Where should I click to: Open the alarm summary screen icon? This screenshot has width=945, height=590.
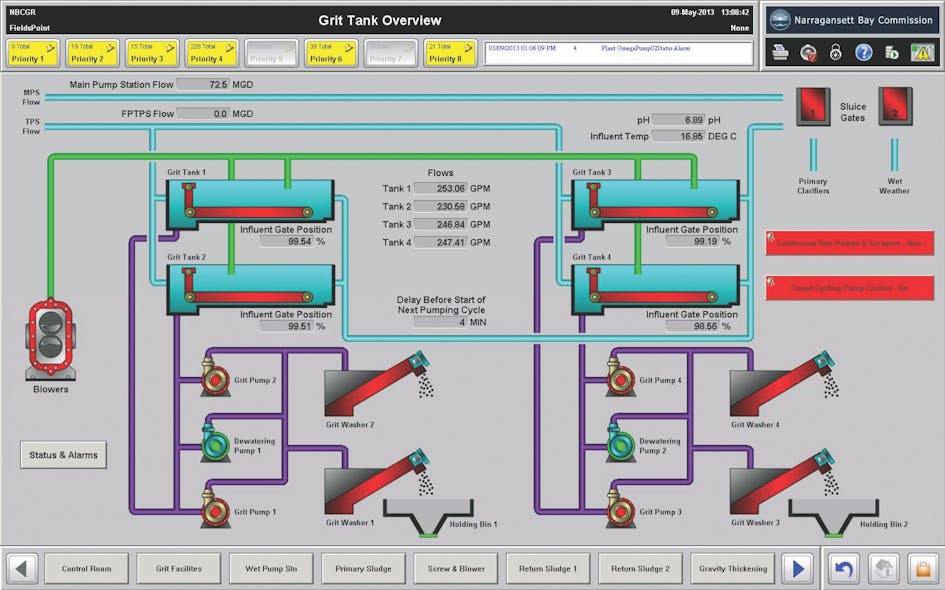pyautogui.click(x=921, y=52)
